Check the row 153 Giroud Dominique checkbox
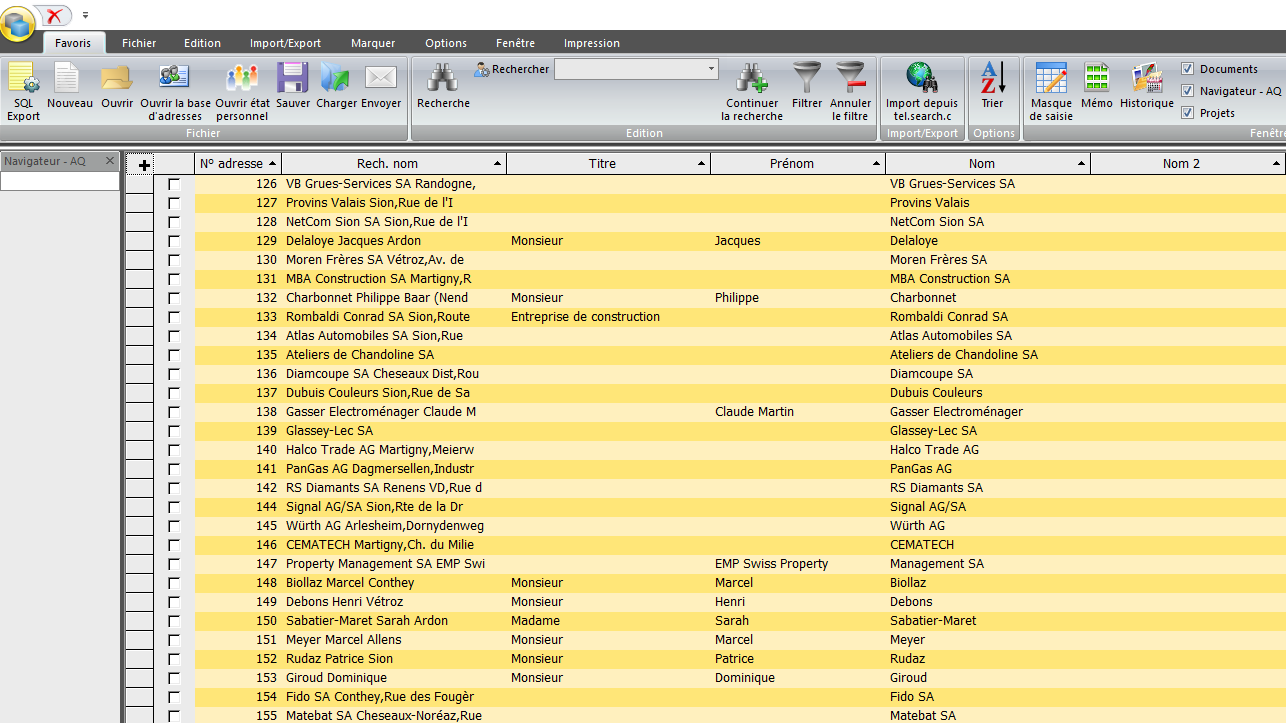 174,678
